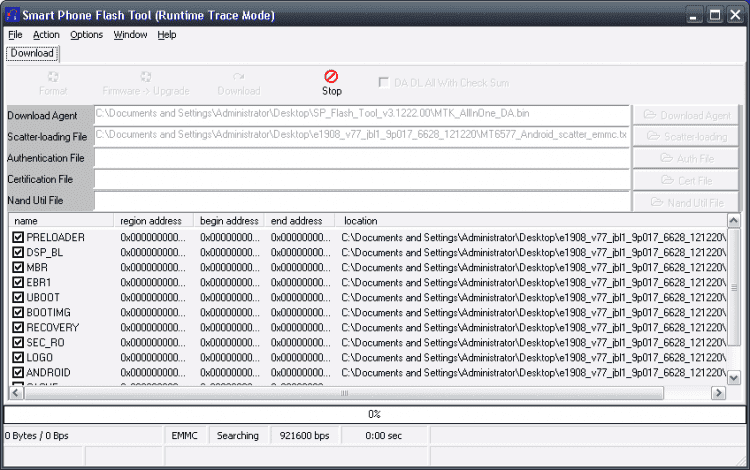This screenshot has width=750, height=470.
Task: Click the Format toolbar icon
Action: [53, 77]
